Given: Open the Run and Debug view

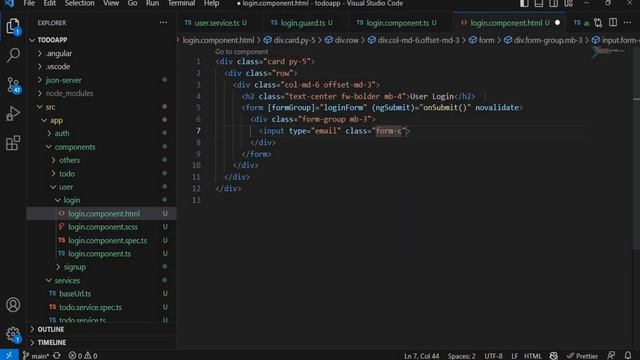Looking at the screenshot, I should (13, 114).
